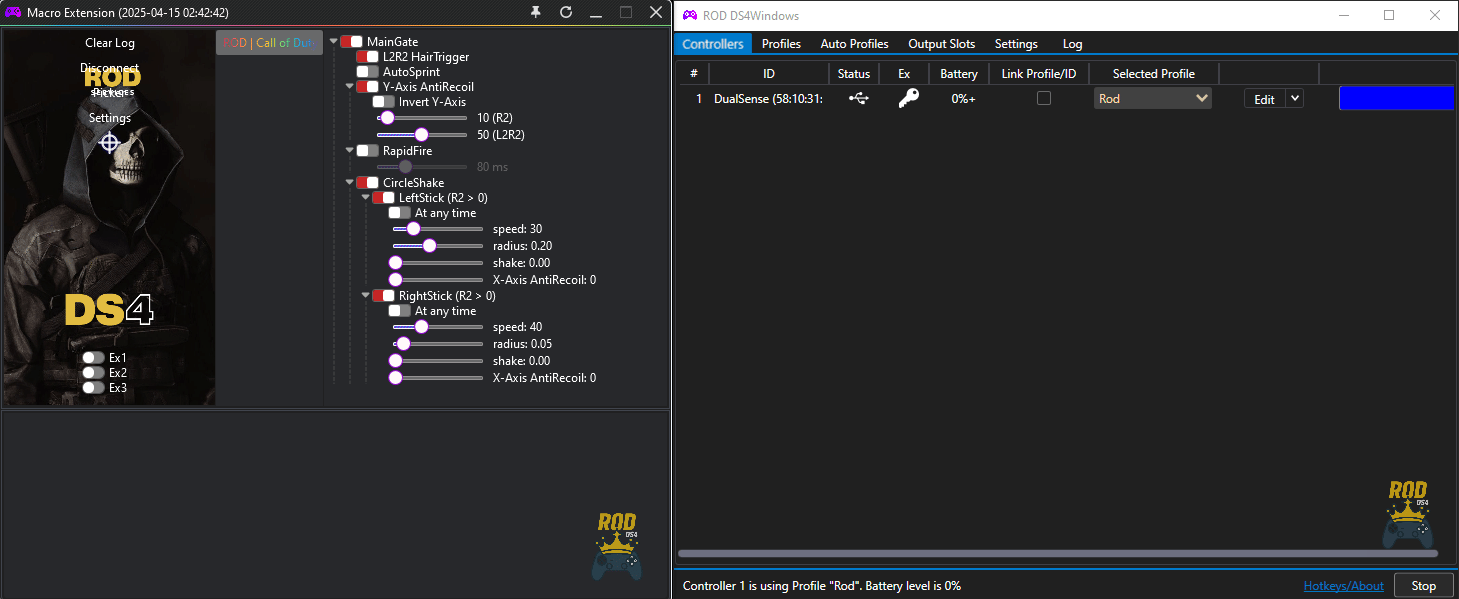Toggle L2R2 HairTrigger switch
Screen dimensions: 1459x599
click(367, 57)
